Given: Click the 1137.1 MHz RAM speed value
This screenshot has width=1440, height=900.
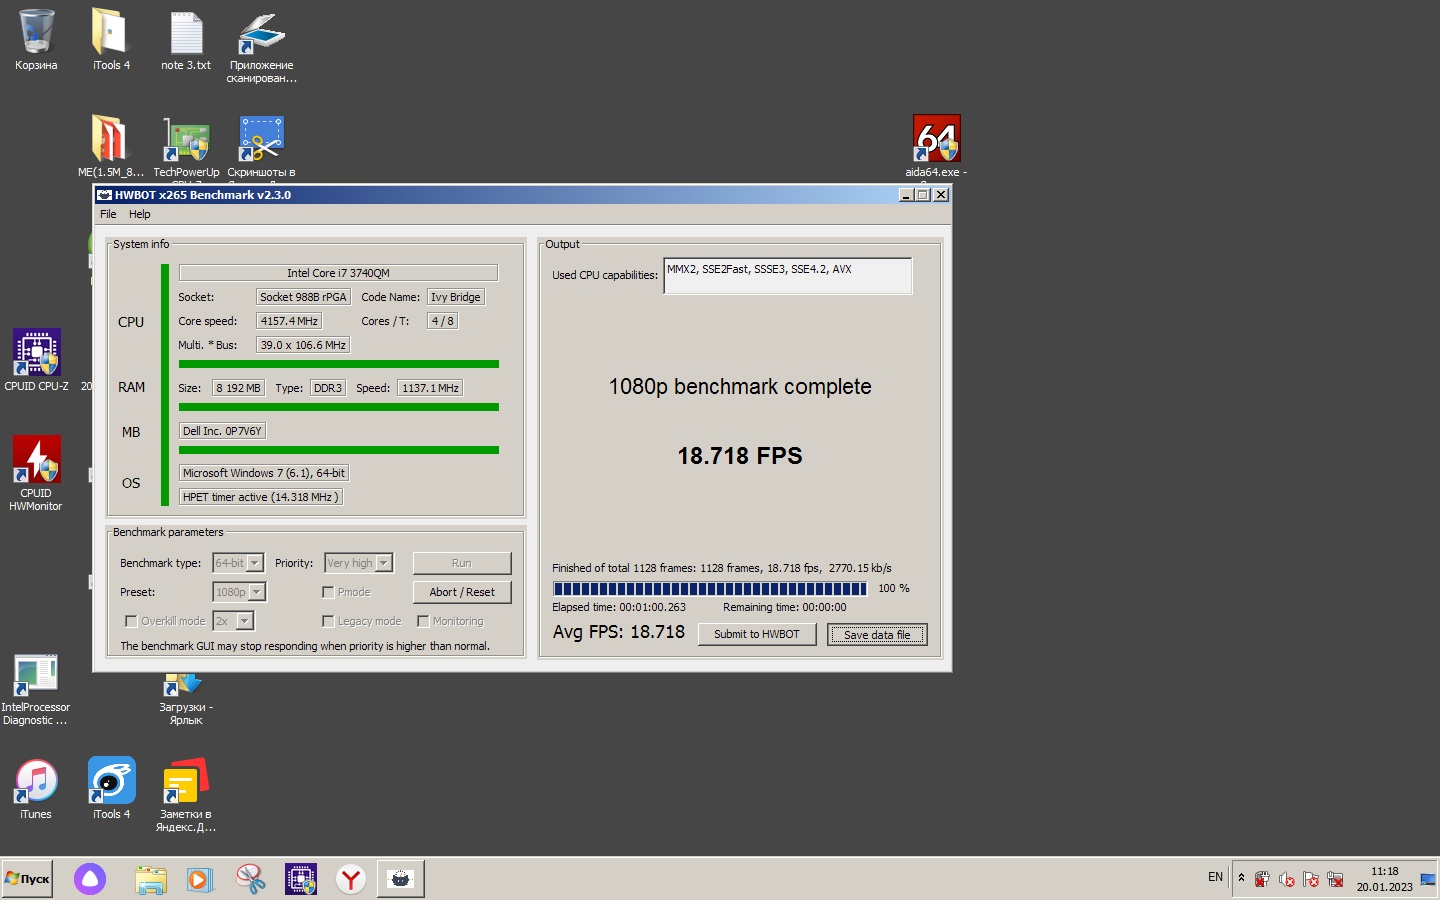Looking at the screenshot, I should coord(430,388).
